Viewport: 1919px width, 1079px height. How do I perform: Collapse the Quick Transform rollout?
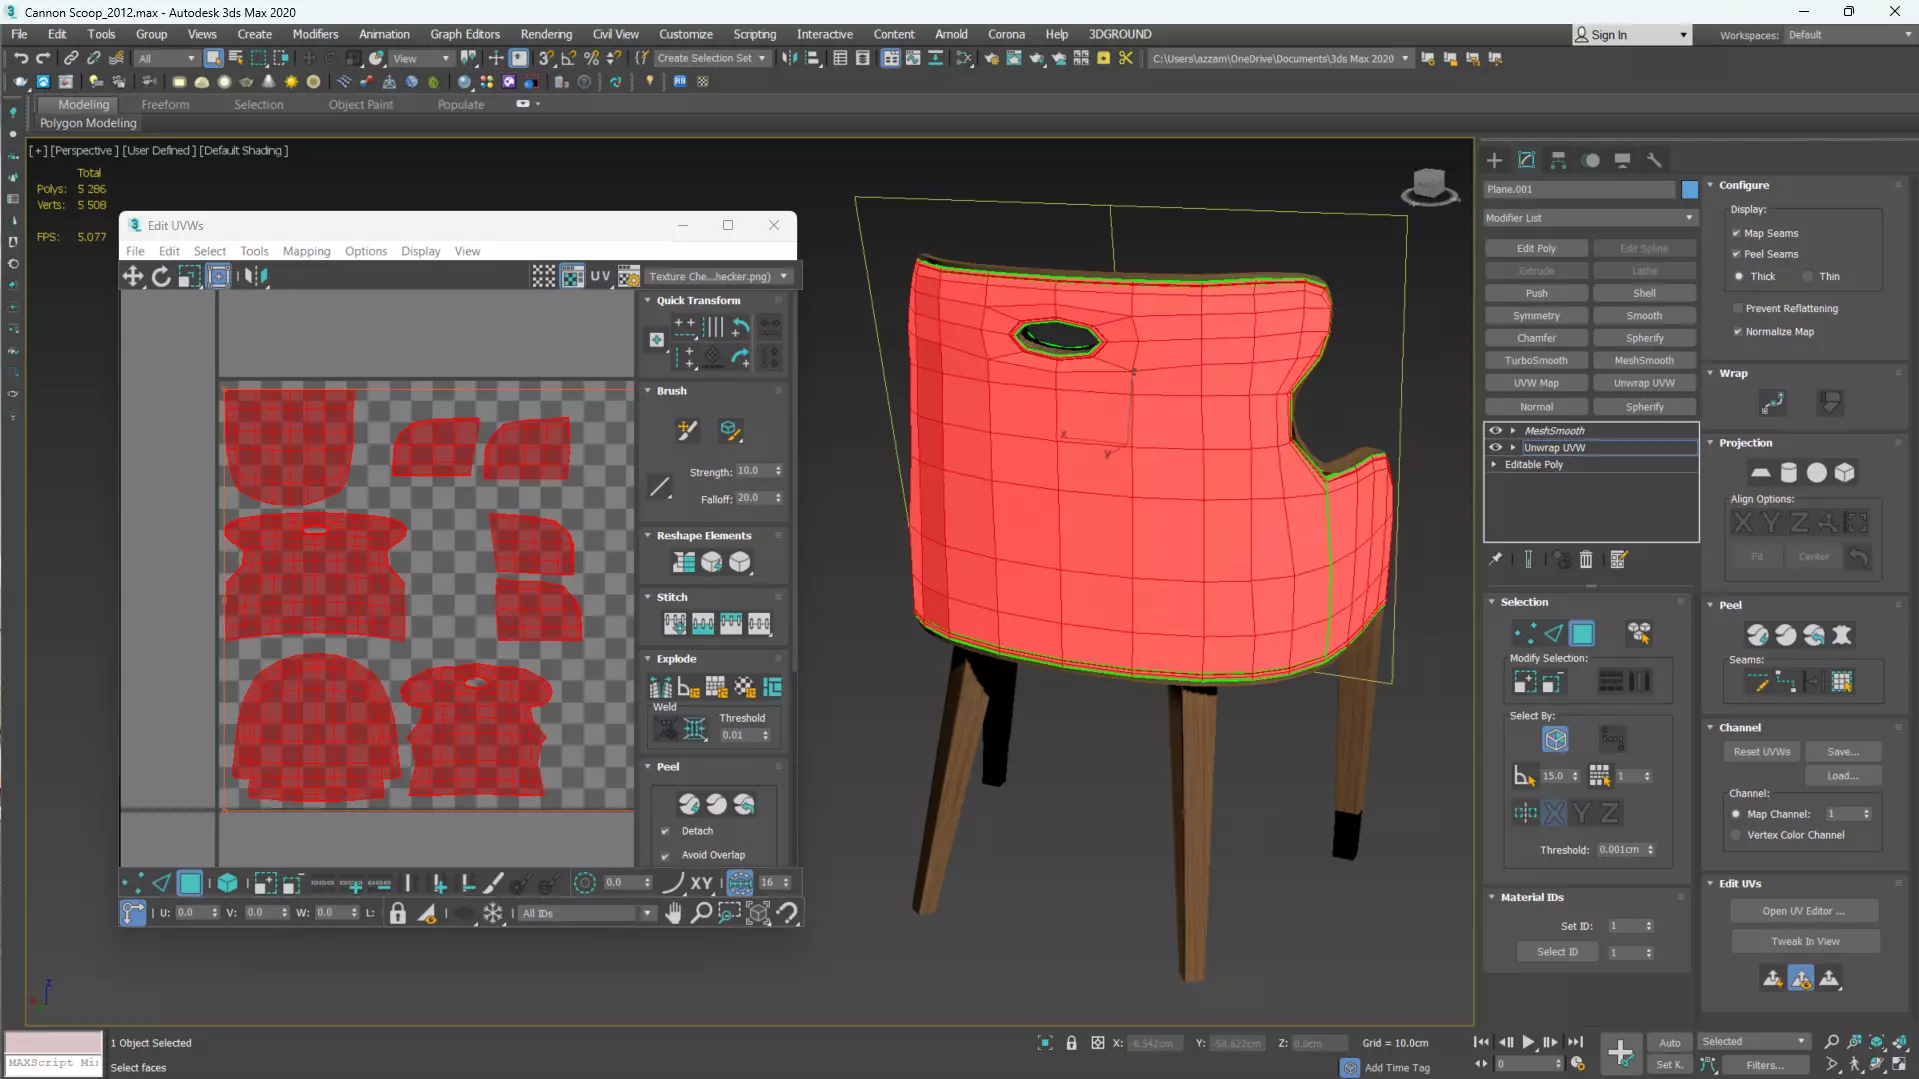[698, 301]
